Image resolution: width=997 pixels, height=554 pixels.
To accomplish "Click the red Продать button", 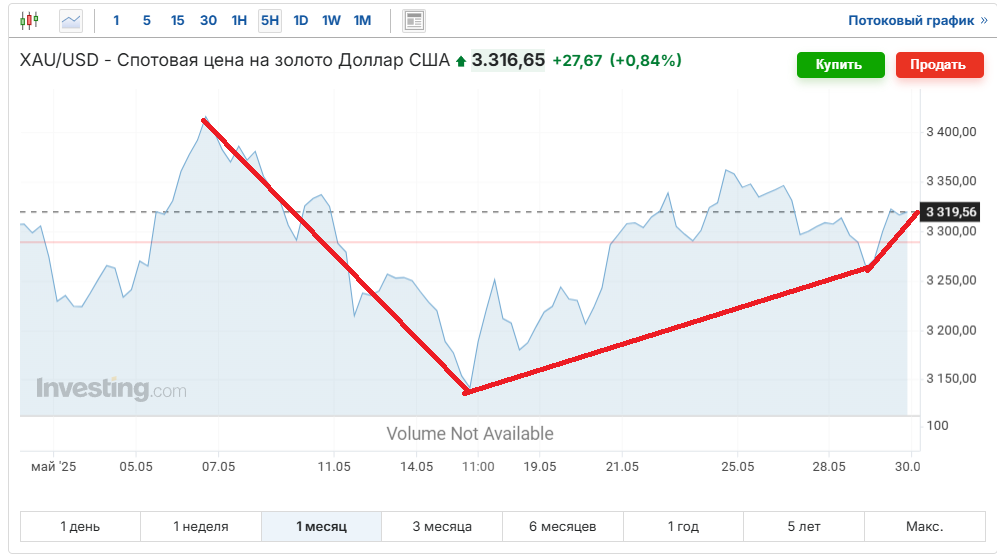I will tap(940, 65).
